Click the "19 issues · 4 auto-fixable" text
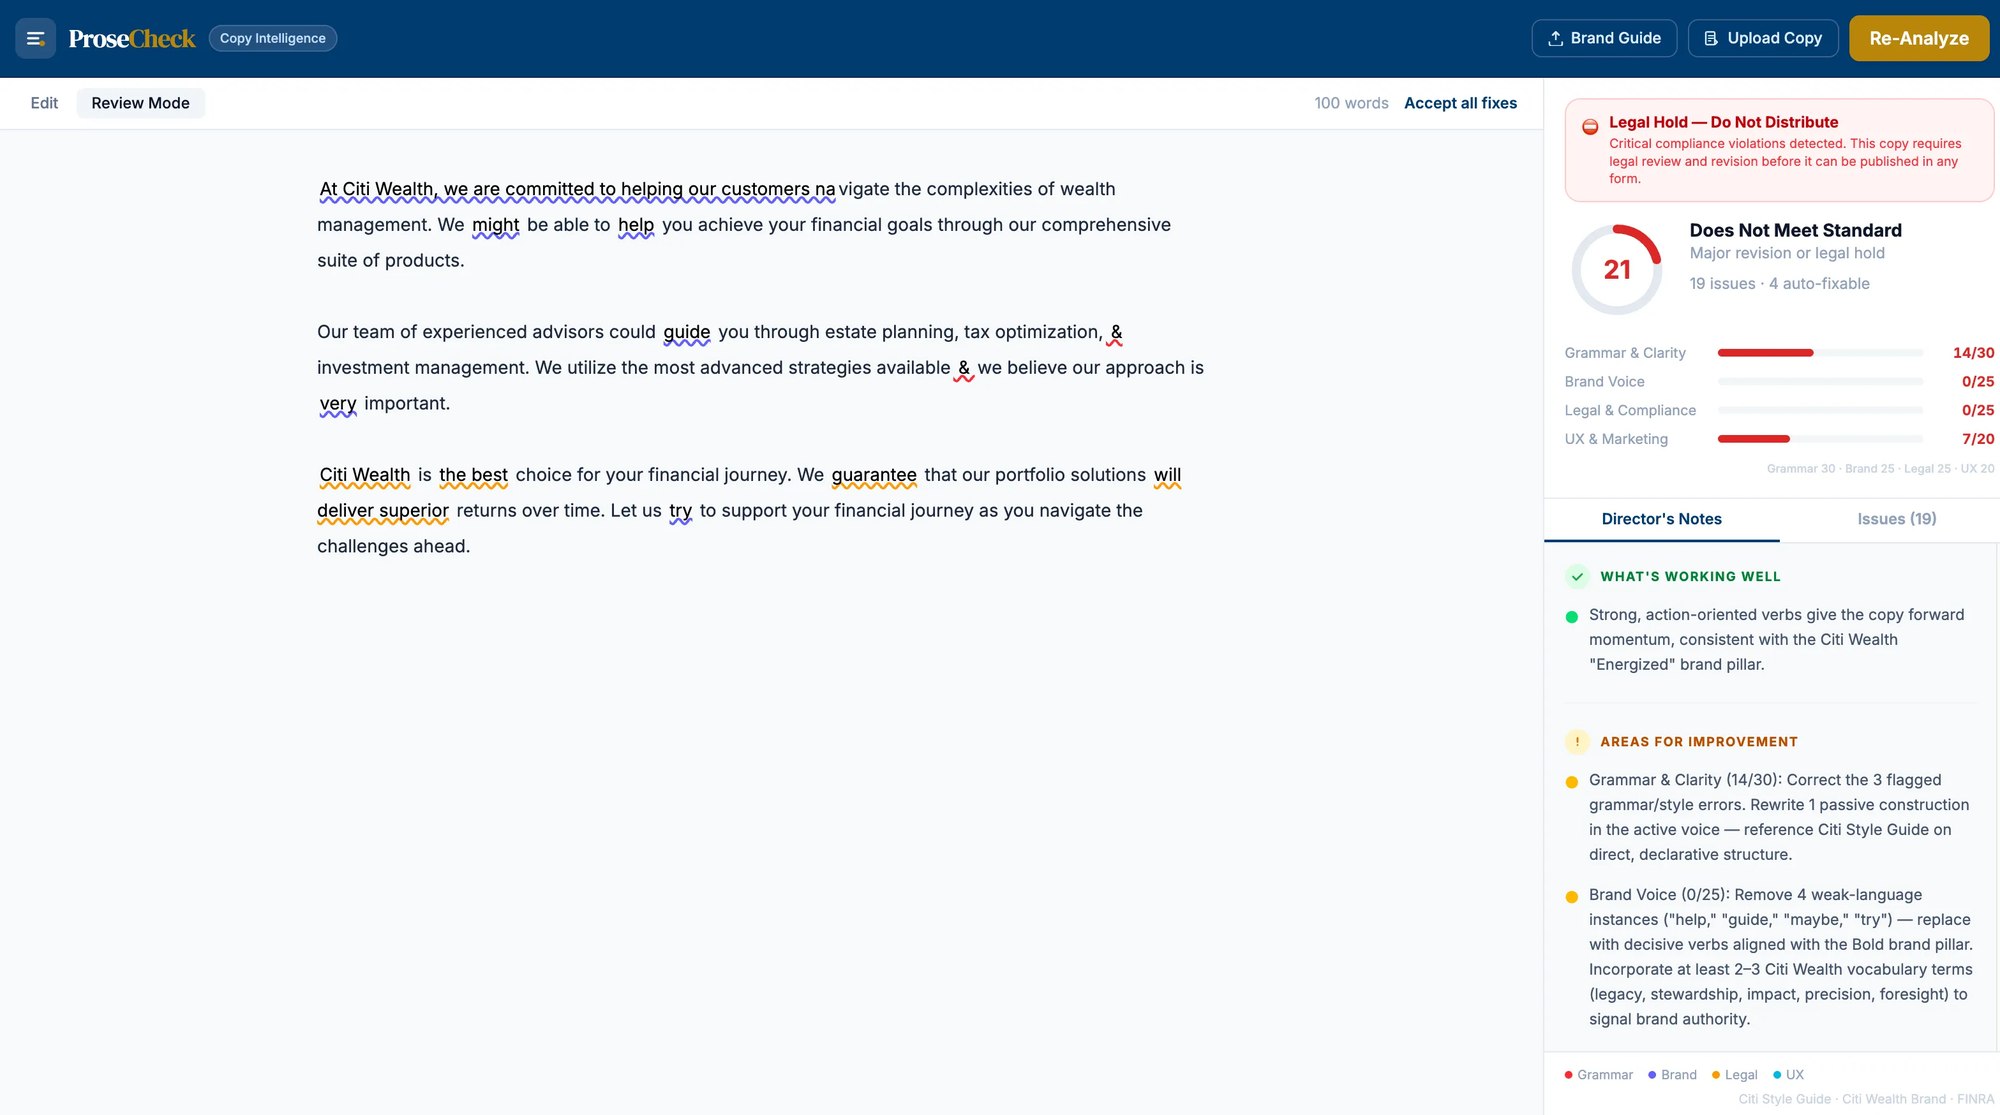Viewport: 2000px width, 1115px height. point(1779,284)
